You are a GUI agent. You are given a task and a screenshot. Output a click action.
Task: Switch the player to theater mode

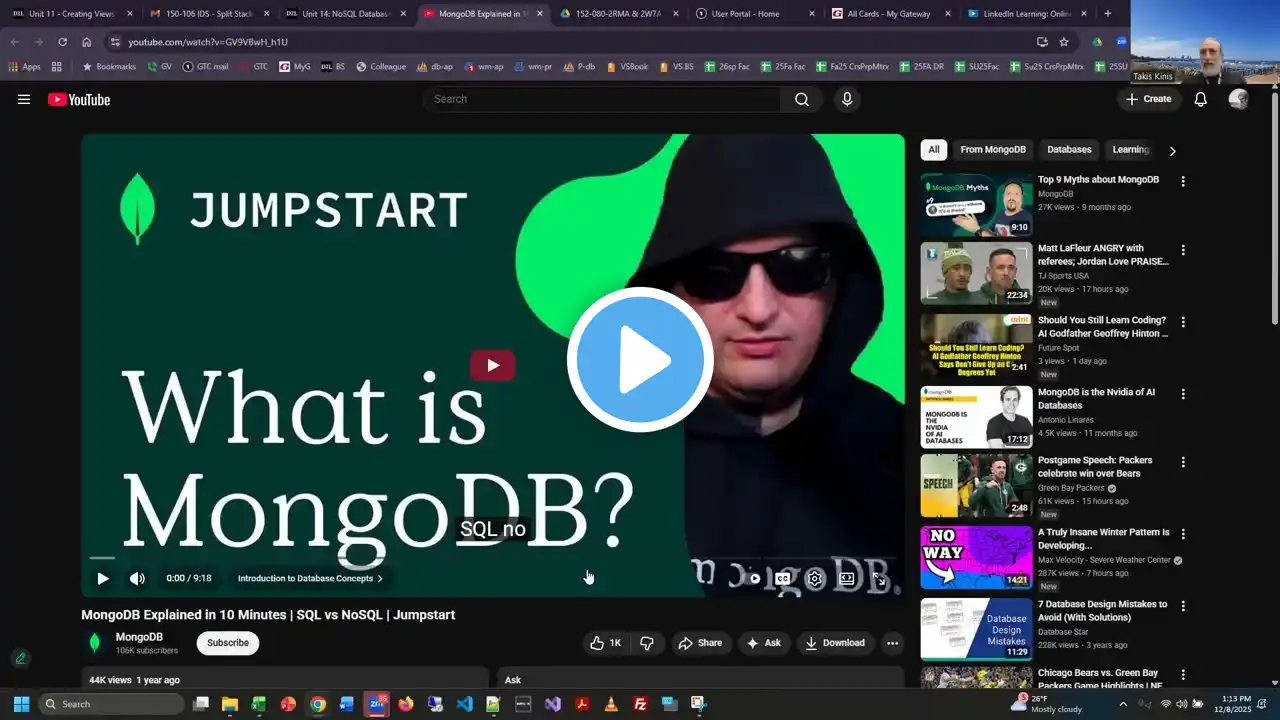click(847, 578)
